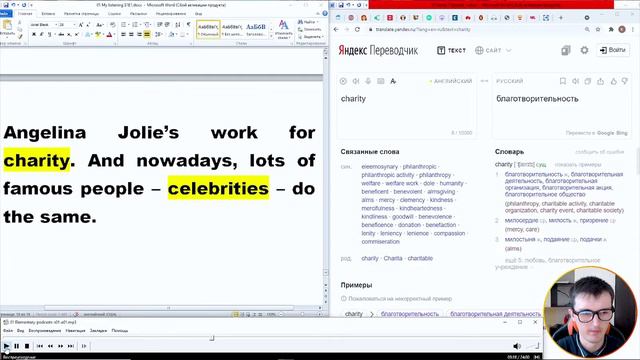Toggle numbered list in Word
The height and width of the screenshot is (360, 640).
pyautogui.click(x=136, y=25)
